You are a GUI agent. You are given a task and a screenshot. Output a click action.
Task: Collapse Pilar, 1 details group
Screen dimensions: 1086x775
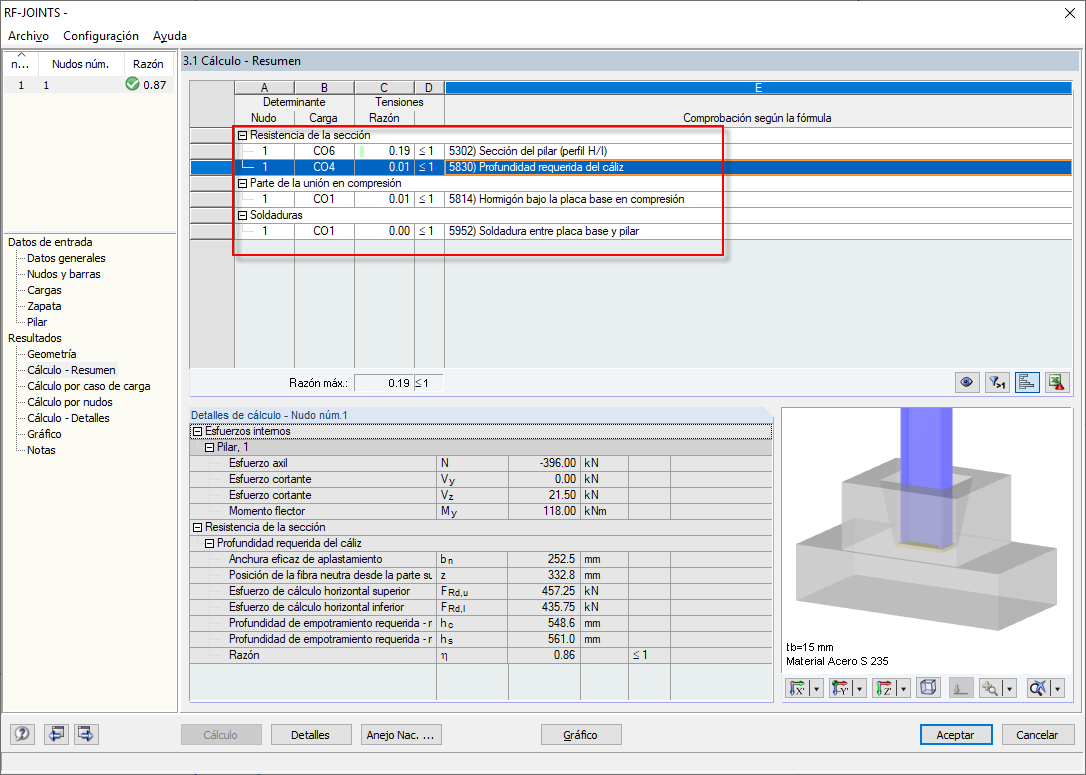pos(209,447)
